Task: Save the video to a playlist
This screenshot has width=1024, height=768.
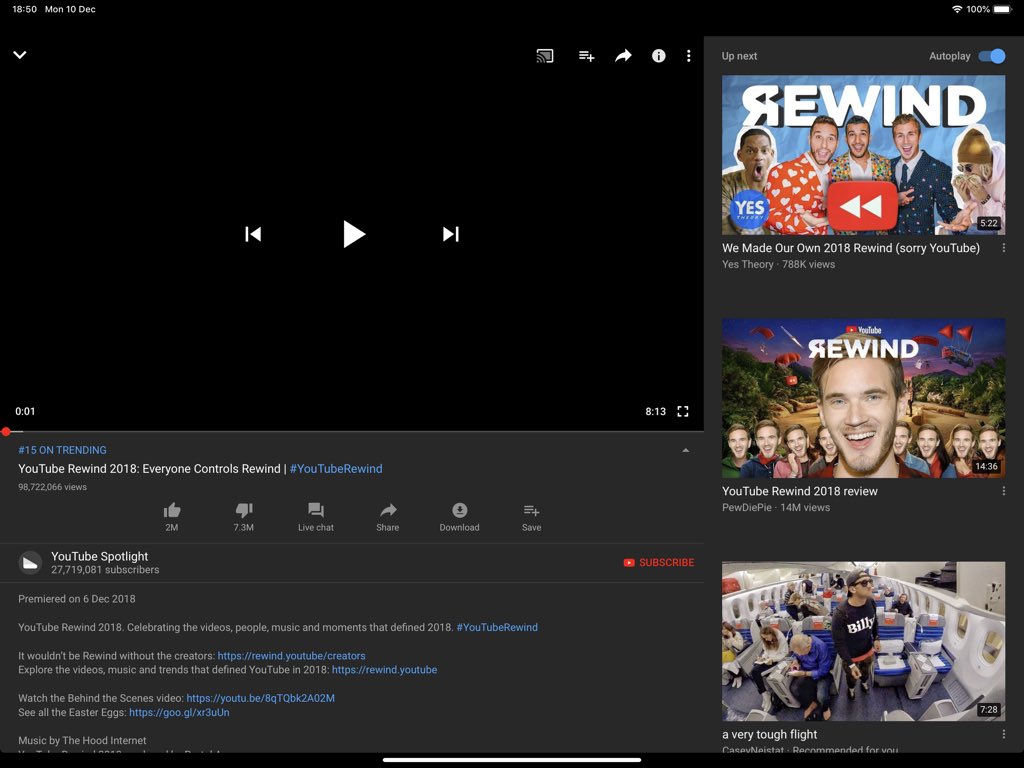Action: point(532,517)
